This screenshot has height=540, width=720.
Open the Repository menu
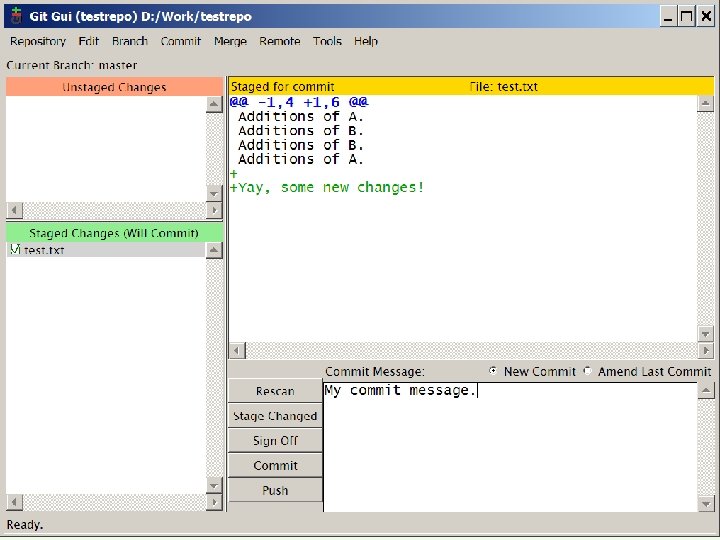pyautogui.click(x=38, y=41)
